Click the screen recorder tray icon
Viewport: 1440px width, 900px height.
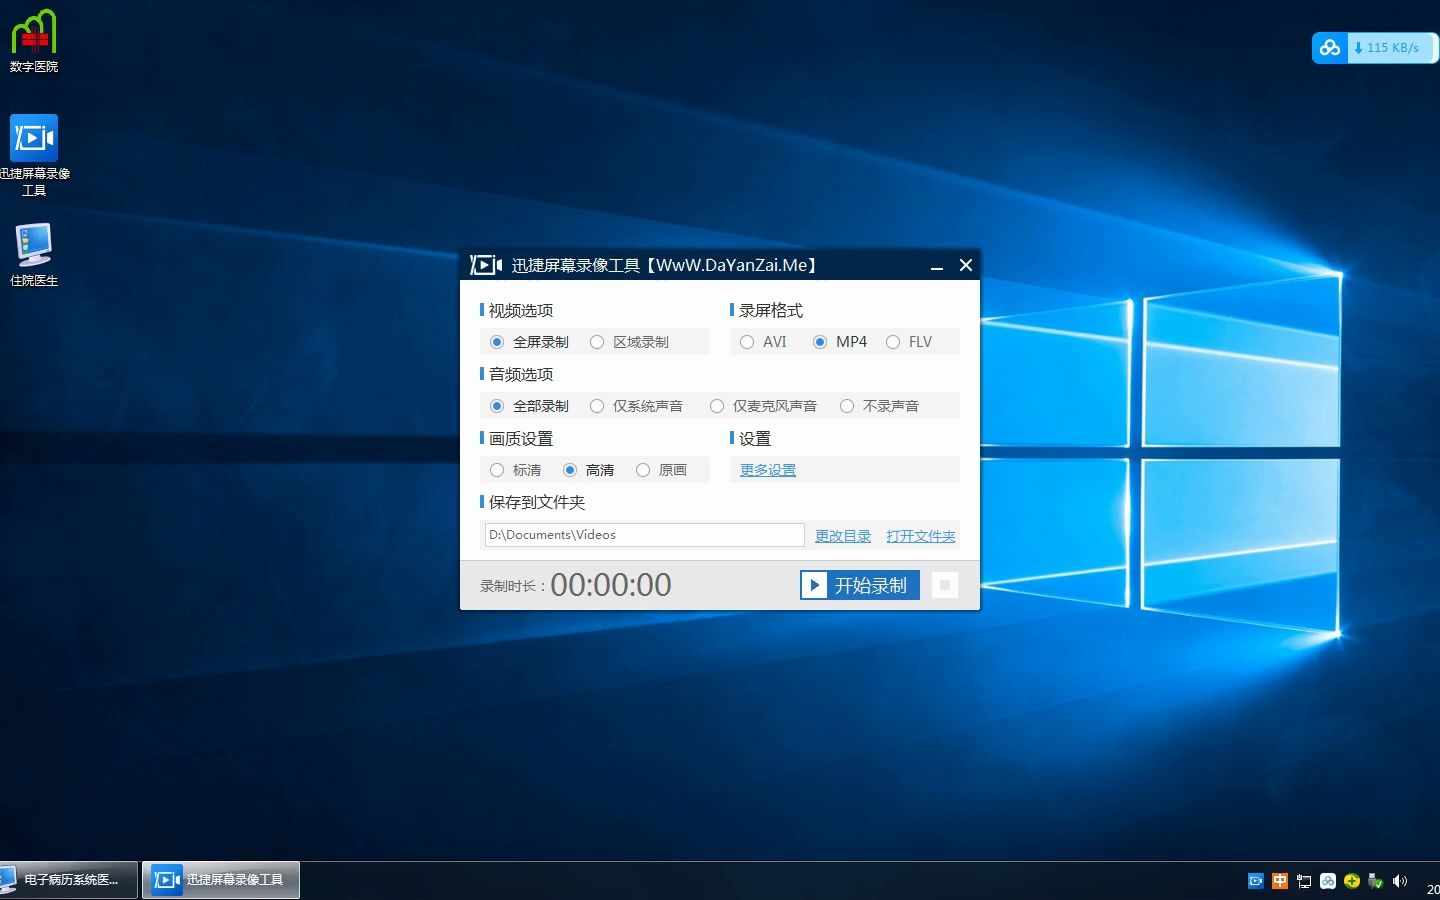tap(1256, 881)
